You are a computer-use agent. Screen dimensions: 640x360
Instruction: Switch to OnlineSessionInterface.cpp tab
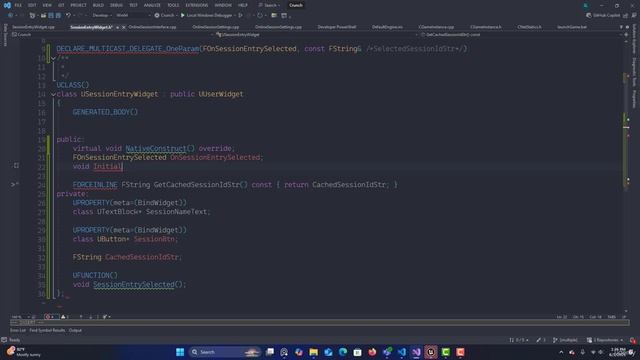(152, 27)
